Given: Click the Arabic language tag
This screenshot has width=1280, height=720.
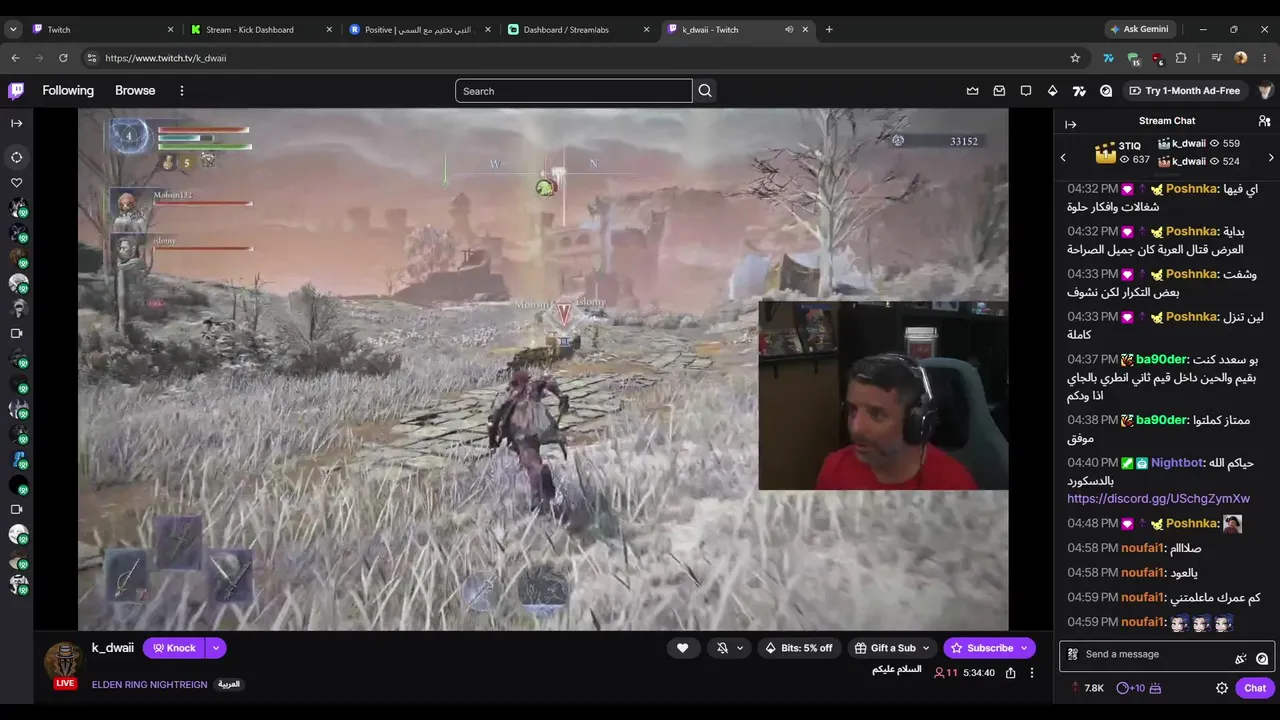Looking at the screenshot, I should 229,684.
